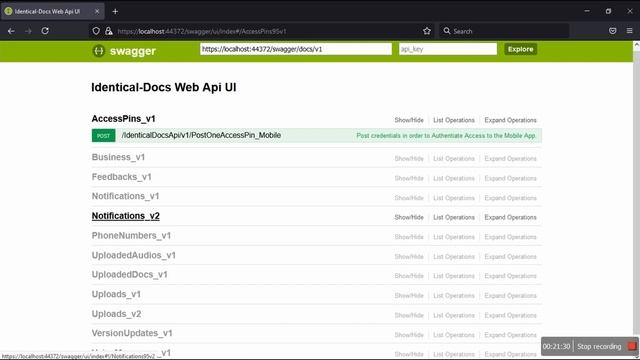640x360 pixels.
Task: Expand the UploadedAudios_v1 section
Action: point(133,255)
